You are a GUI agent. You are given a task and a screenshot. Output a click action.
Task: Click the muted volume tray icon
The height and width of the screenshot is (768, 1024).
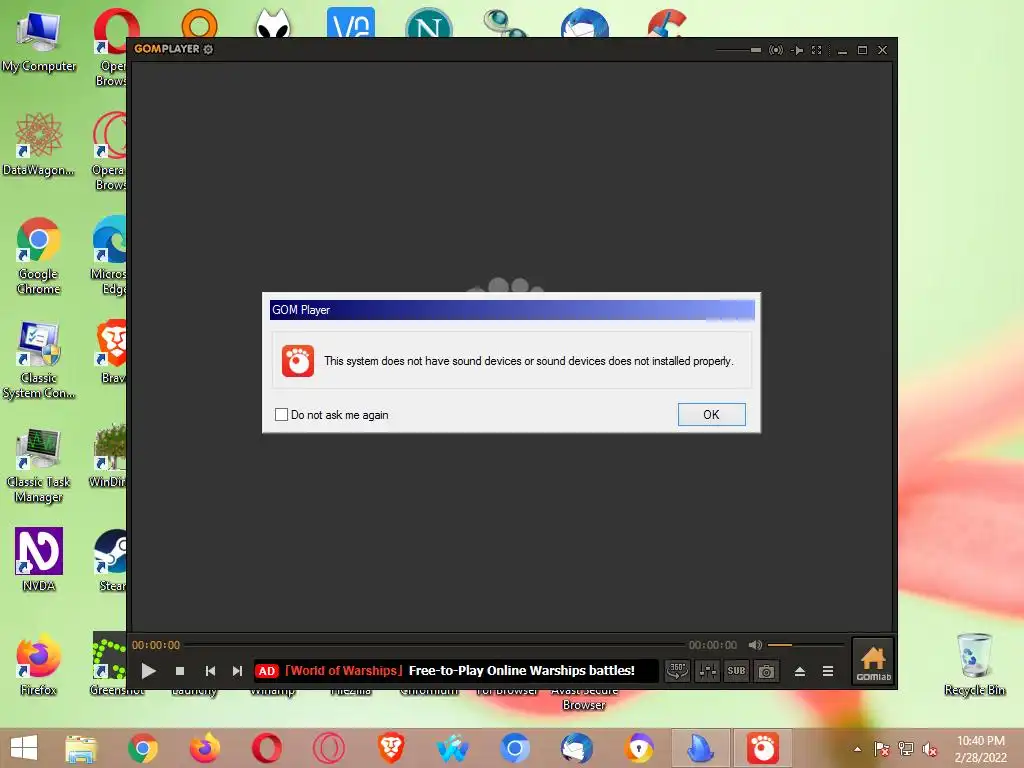tap(930, 749)
